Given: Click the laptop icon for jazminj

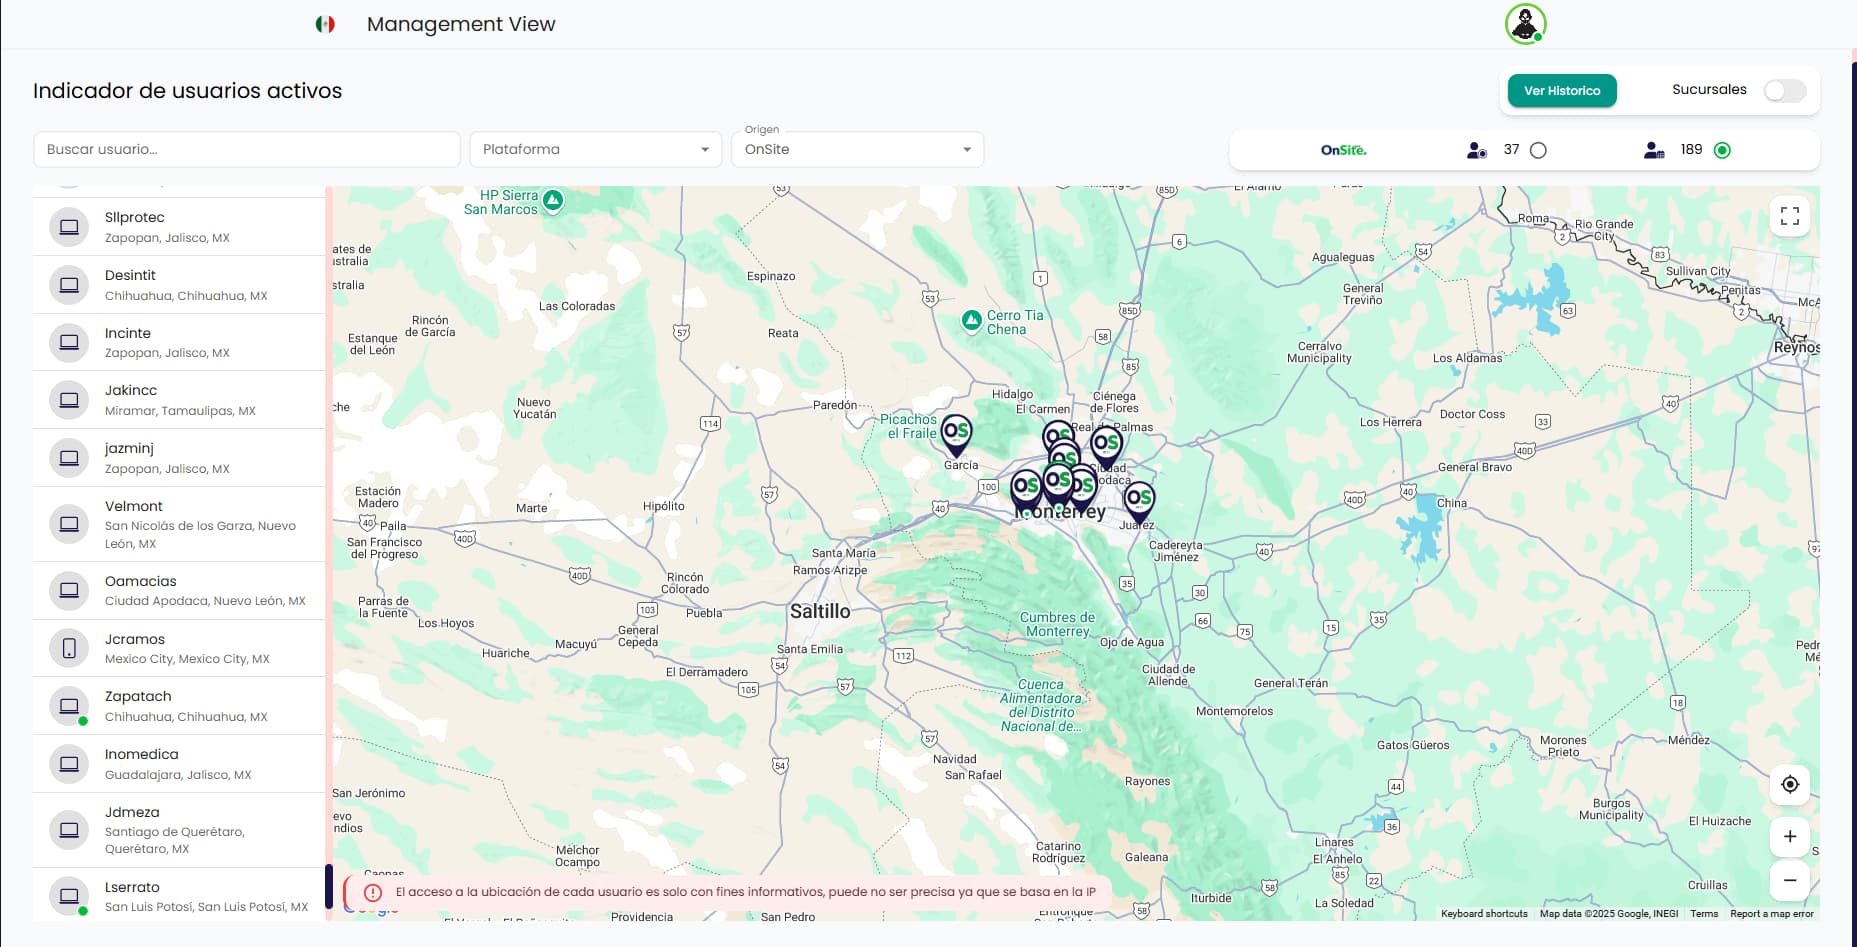Looking at the screenshot, I should 69,458.
